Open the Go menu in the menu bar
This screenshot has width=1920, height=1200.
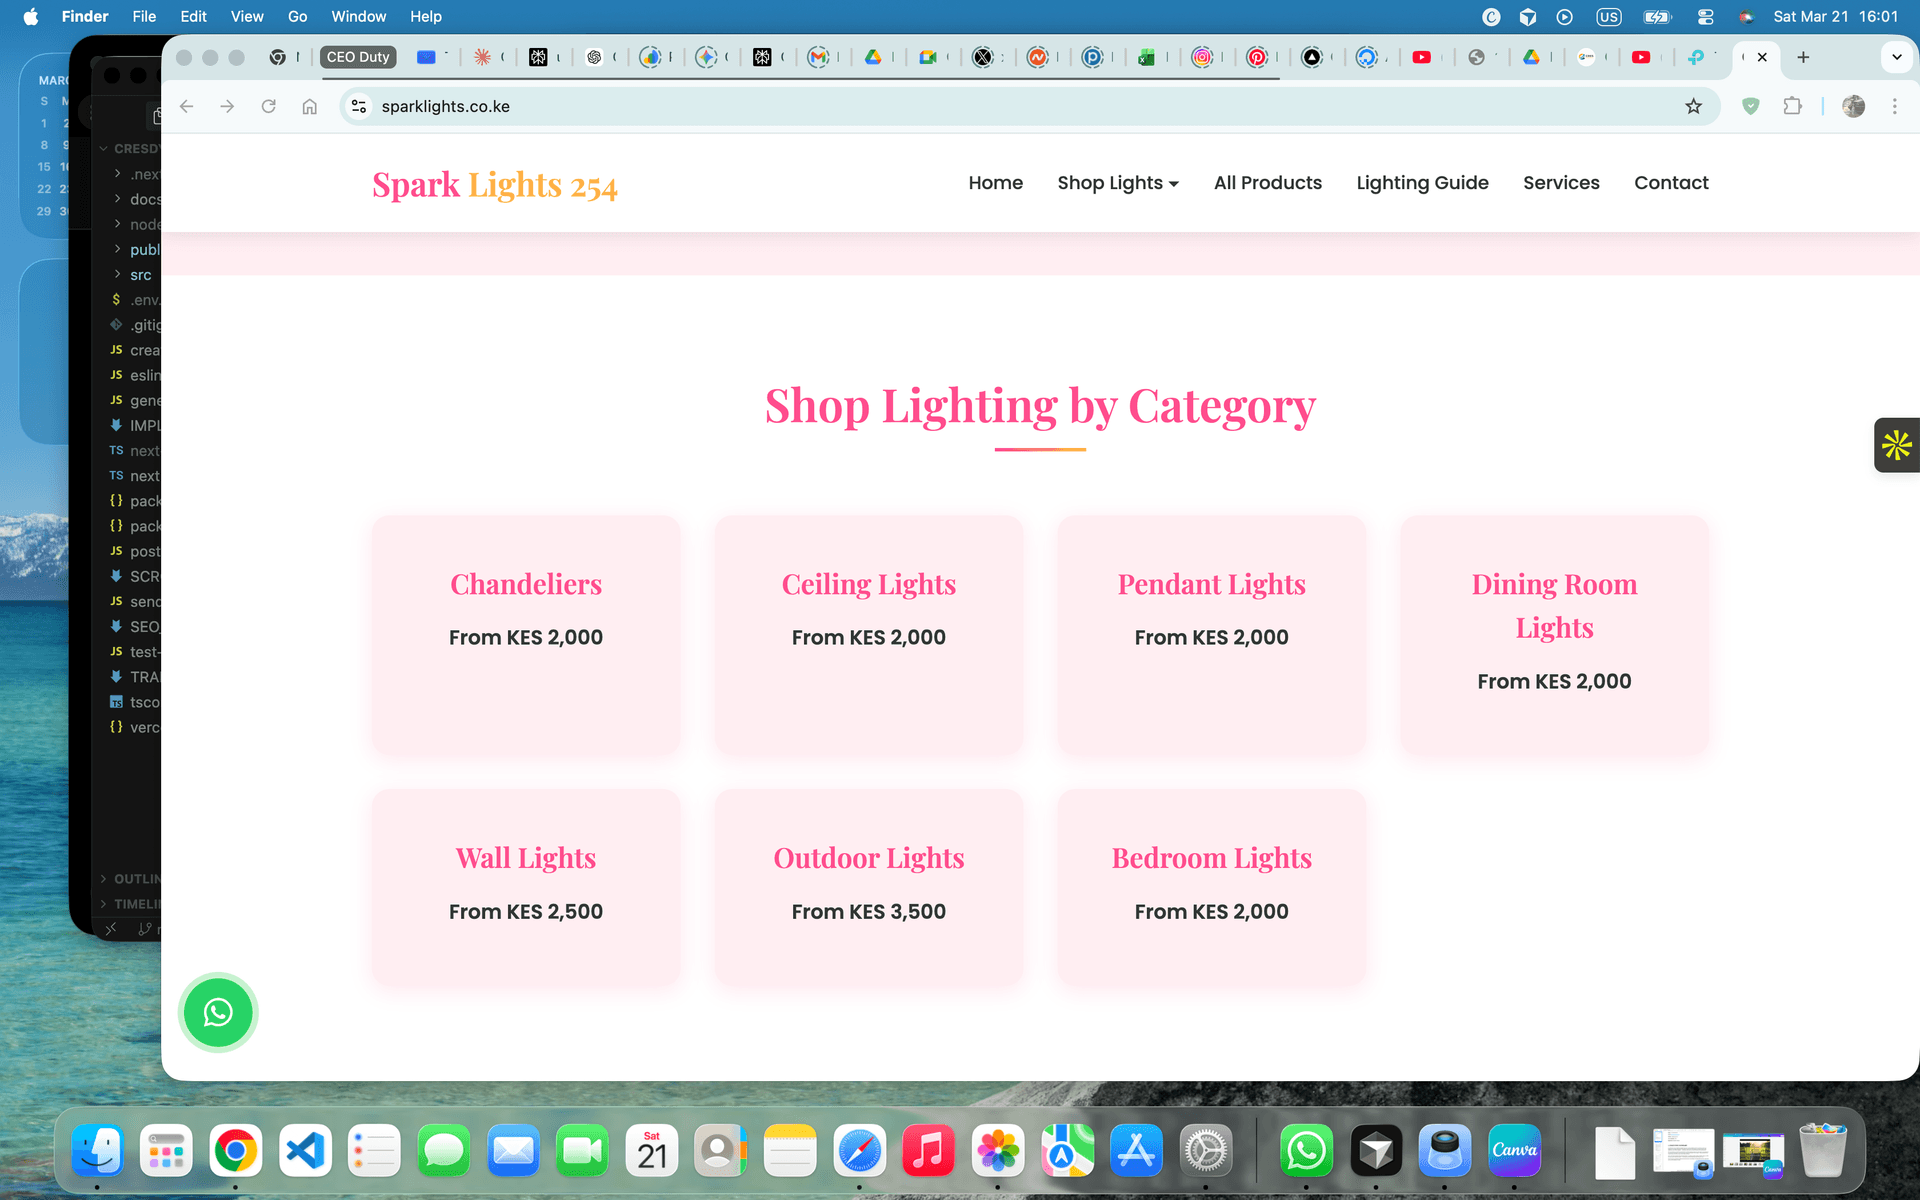(297, 16)
